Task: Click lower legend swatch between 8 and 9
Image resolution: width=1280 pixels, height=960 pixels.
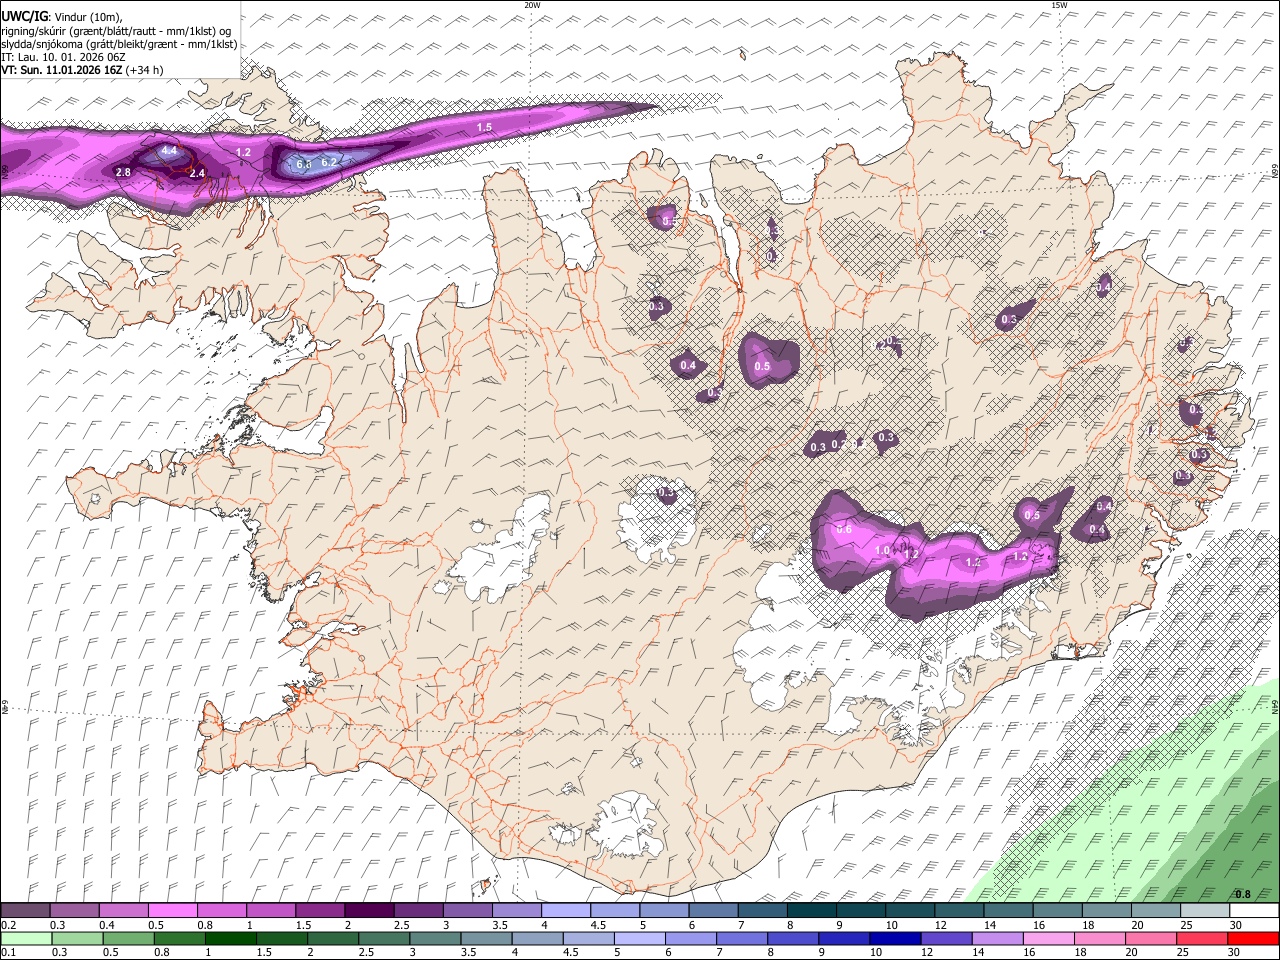Action: coord(793,938)
